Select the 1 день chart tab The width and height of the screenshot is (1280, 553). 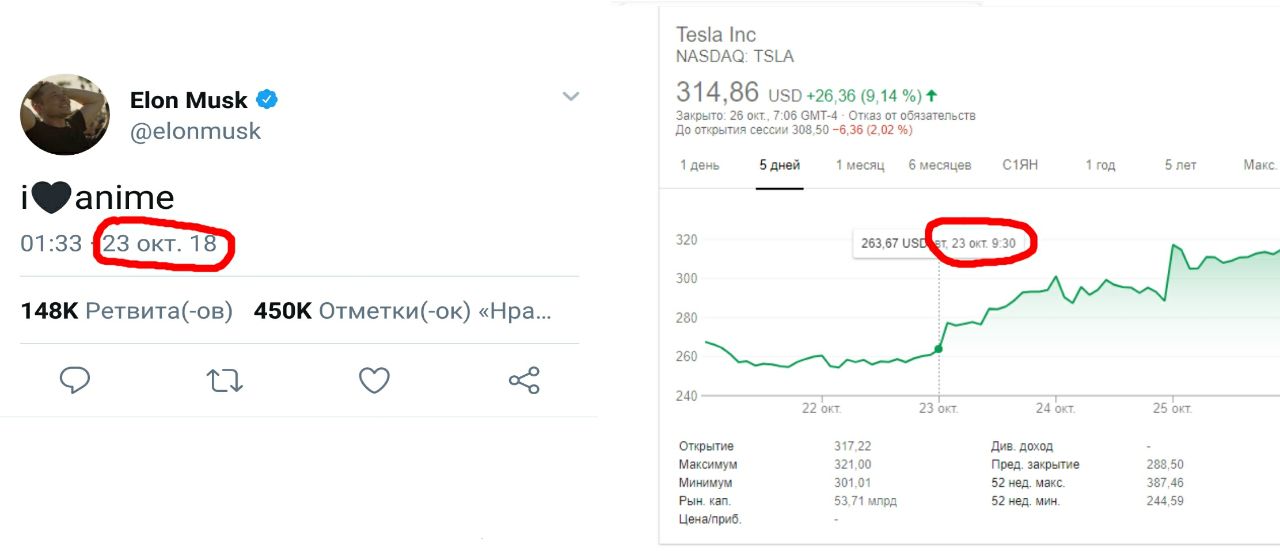click(699, 165)
